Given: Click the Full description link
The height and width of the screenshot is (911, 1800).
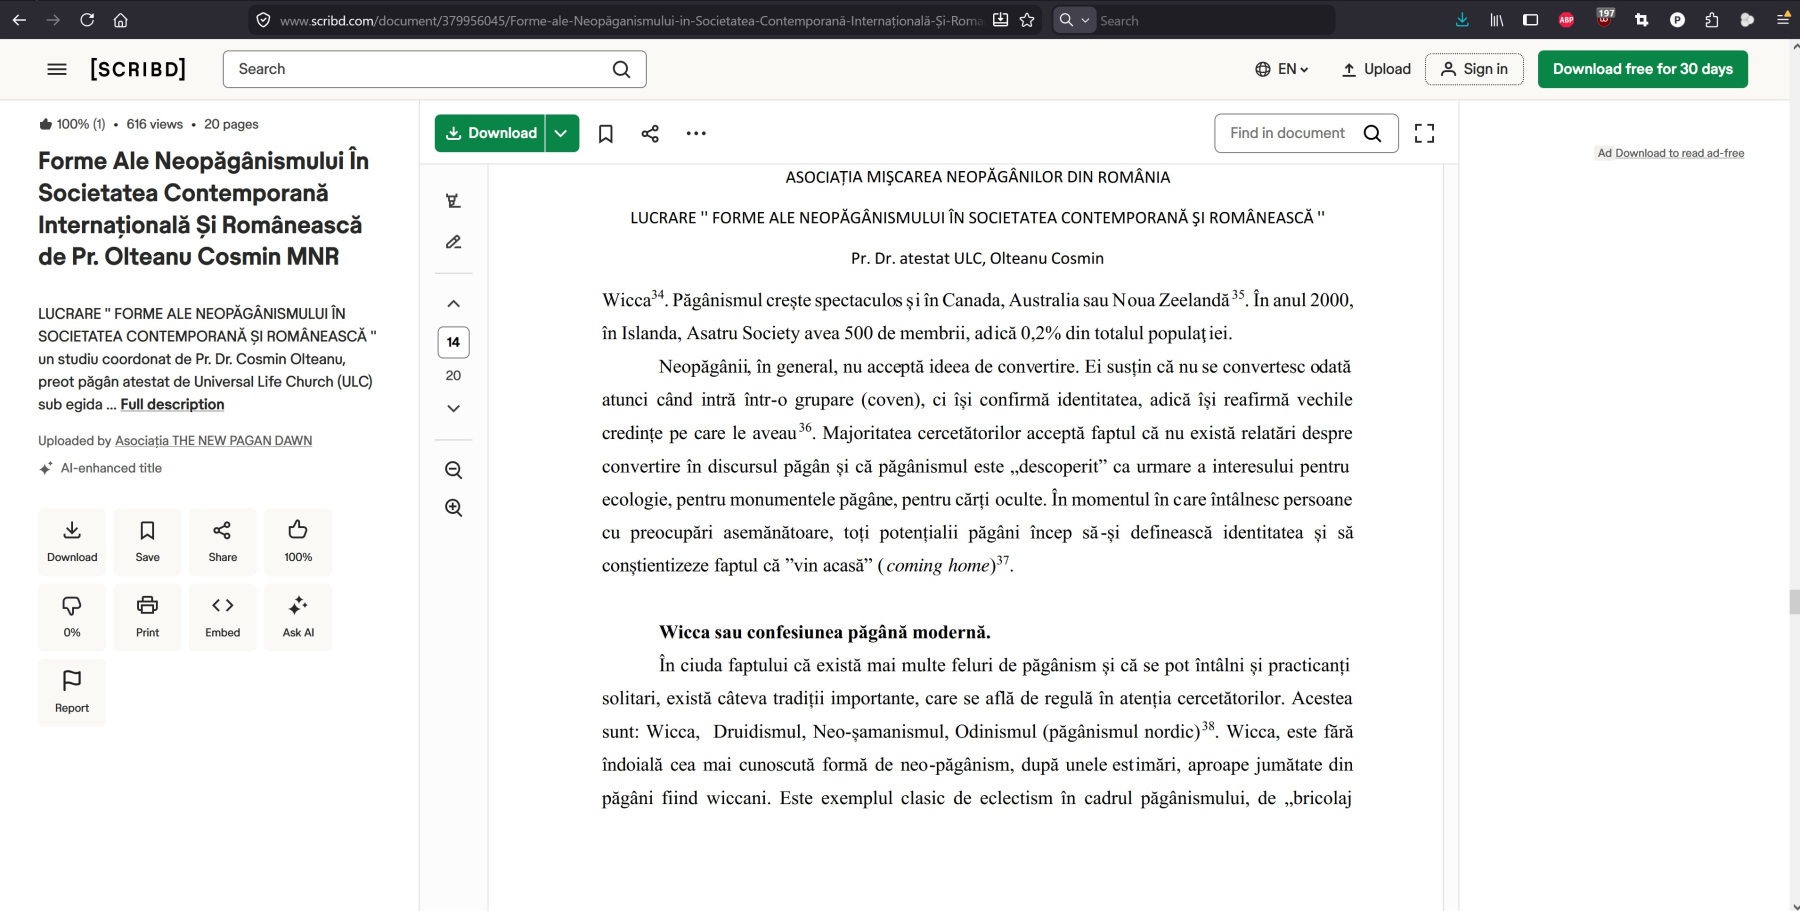Looking at the screenshot, I should click(172, 404).
